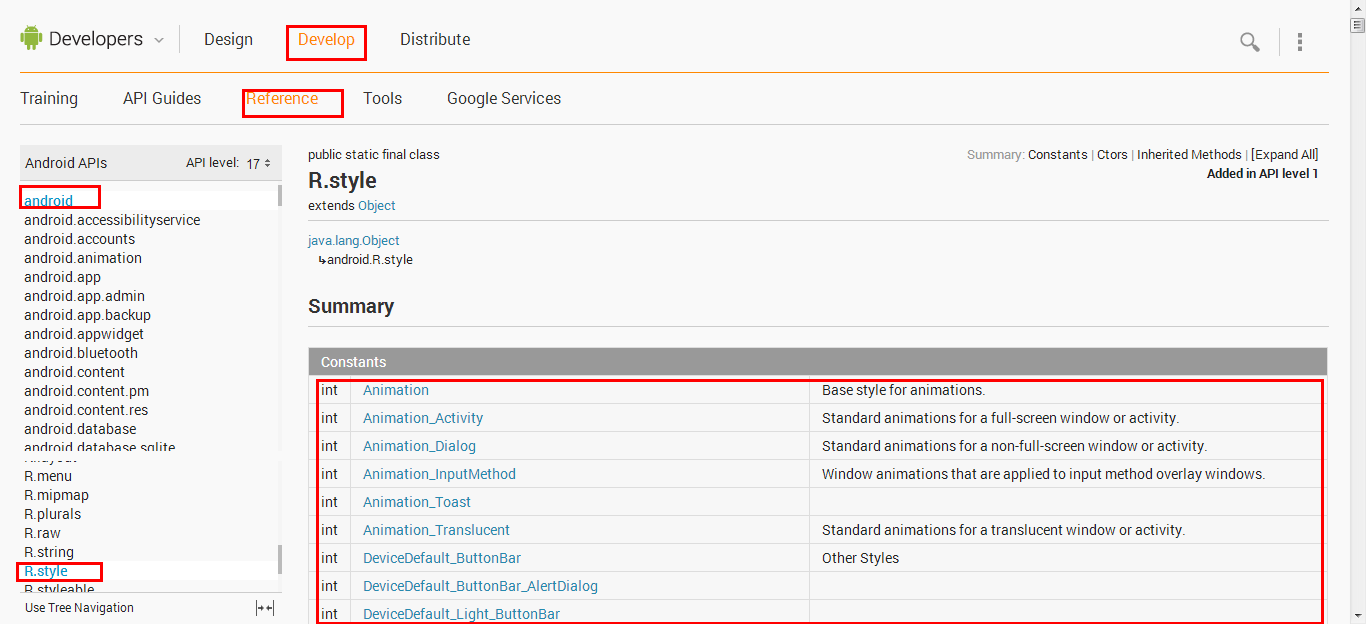1366x624 pixels.
Task: Open the R.menu class
Action: (x=48, y=476)
